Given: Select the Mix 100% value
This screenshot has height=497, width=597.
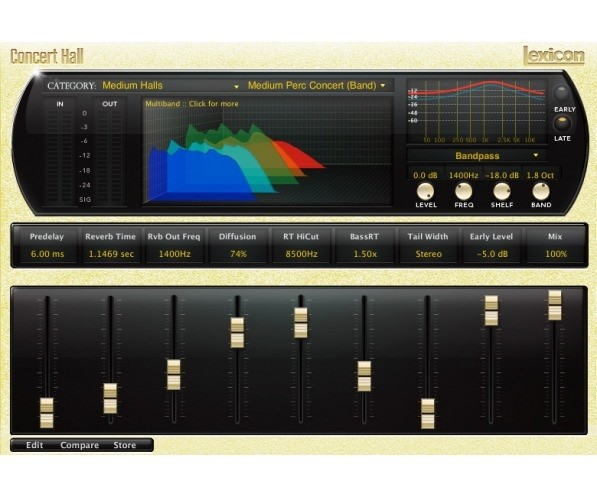Looking at the screenshot, I should 555,254.
